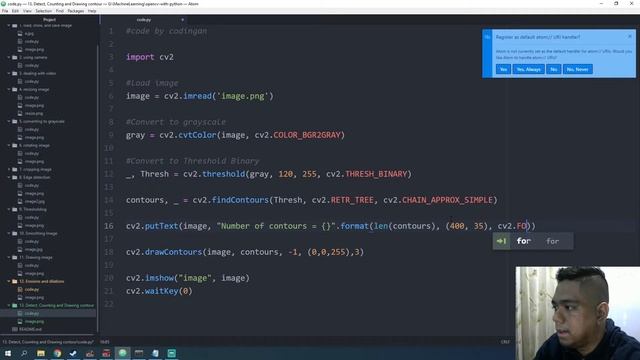This screenshot has height=360, width=640.
Task: Open resize.png under '4. resizing image'
Action: tap(34, 113)
